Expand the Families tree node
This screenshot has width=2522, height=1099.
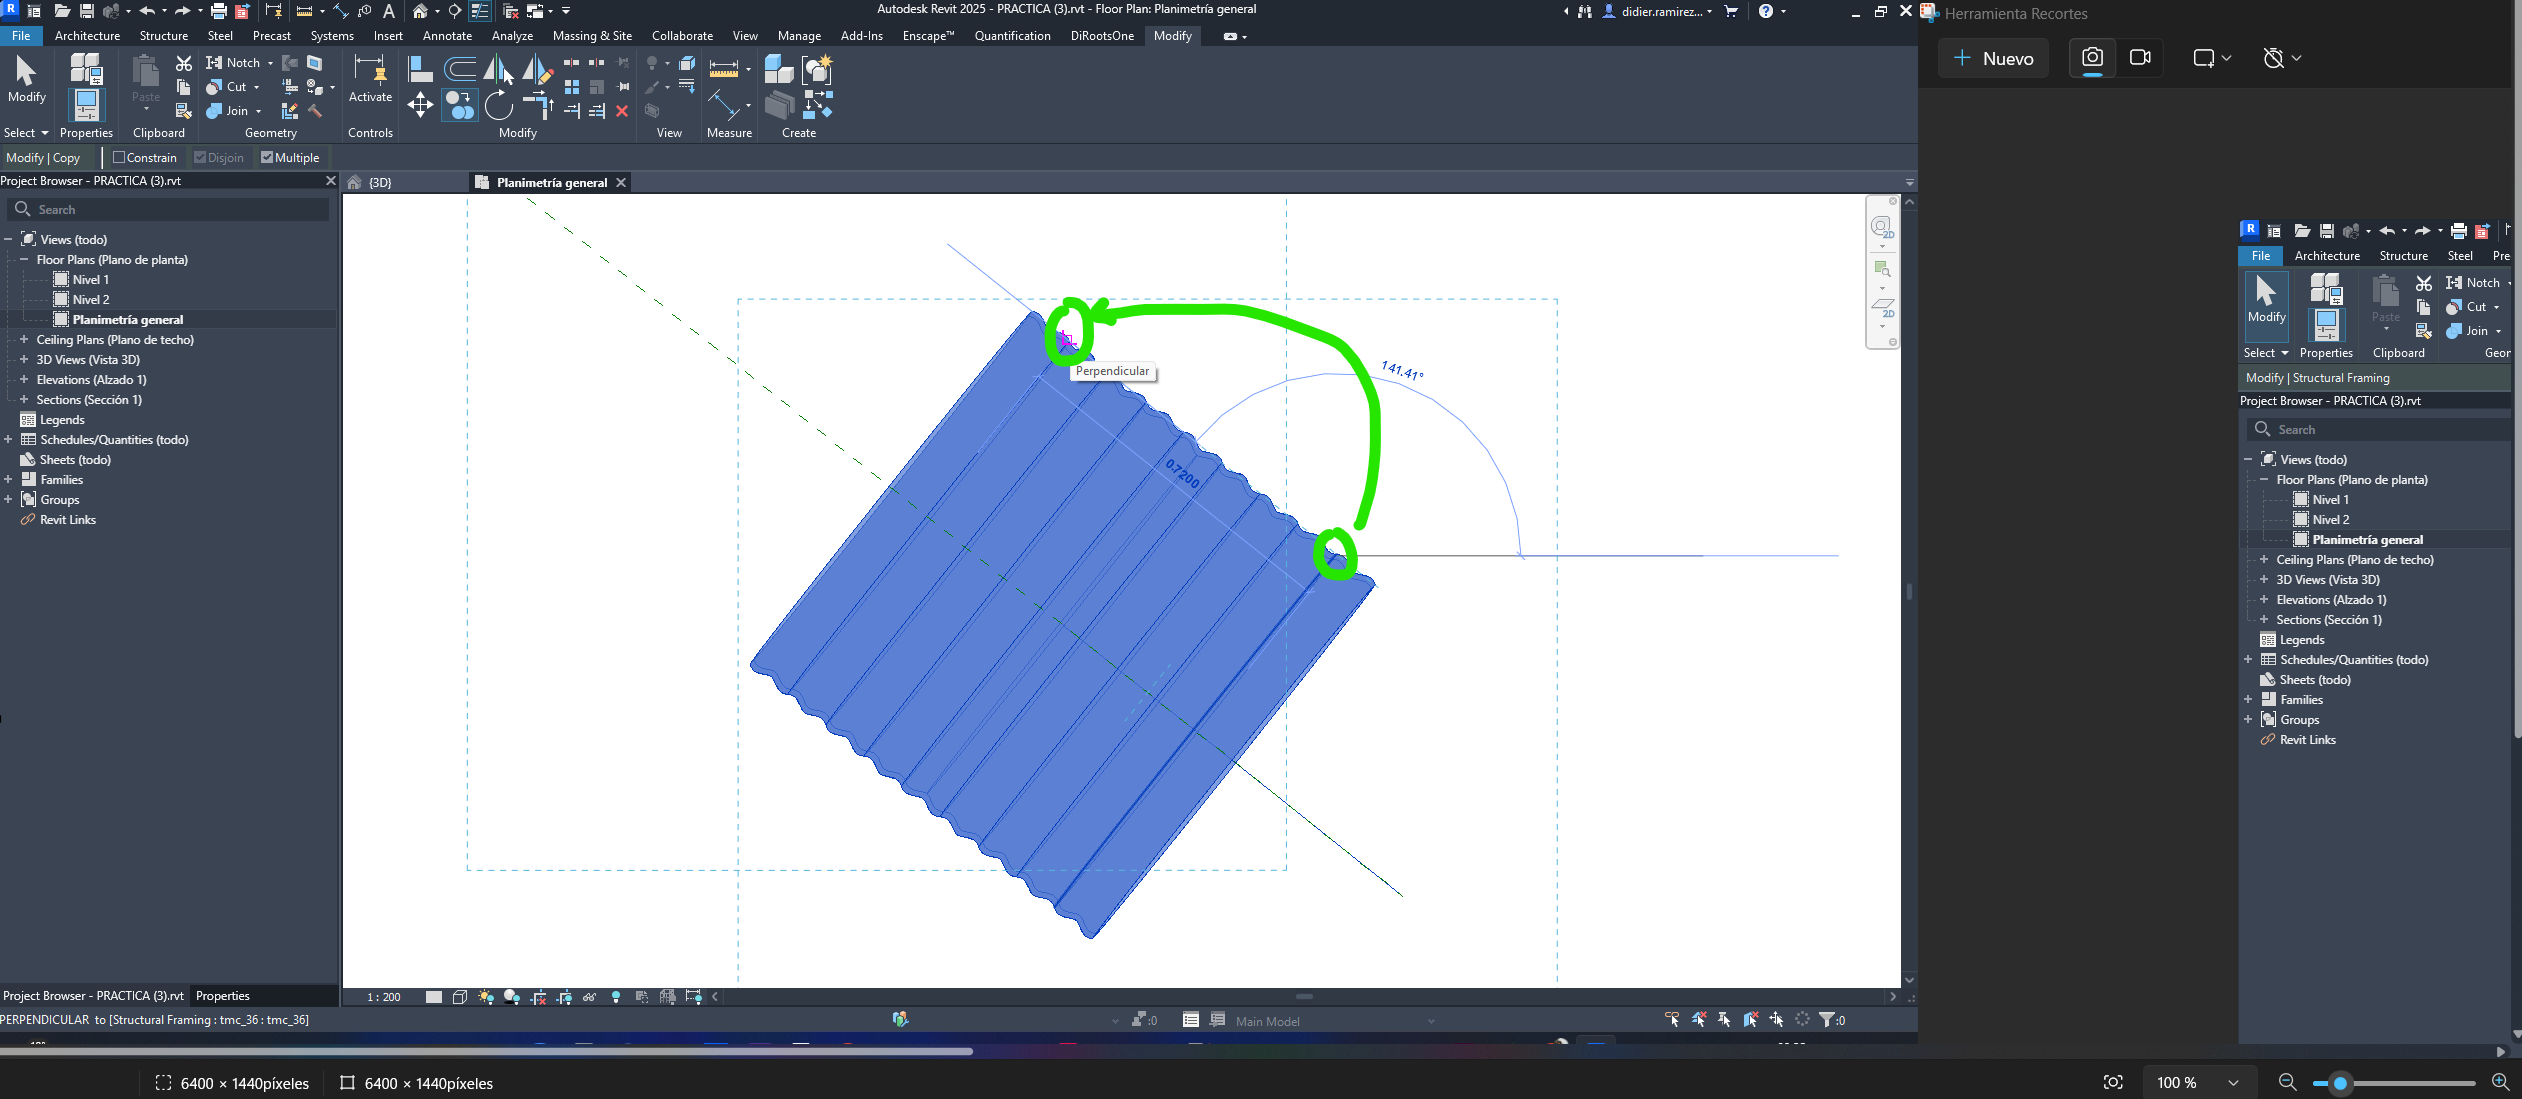click(8, 479)
